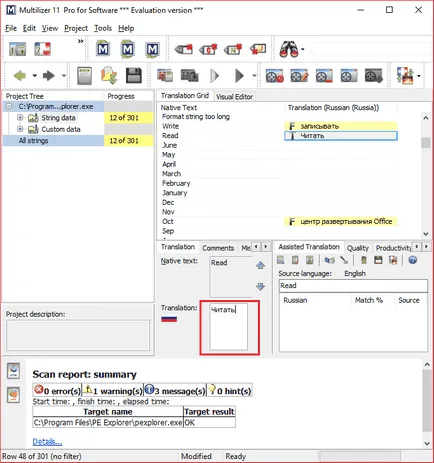Click the tag icon marked with letter J
The height and width of the screenshot is (463, 434).
click(258, 49)
